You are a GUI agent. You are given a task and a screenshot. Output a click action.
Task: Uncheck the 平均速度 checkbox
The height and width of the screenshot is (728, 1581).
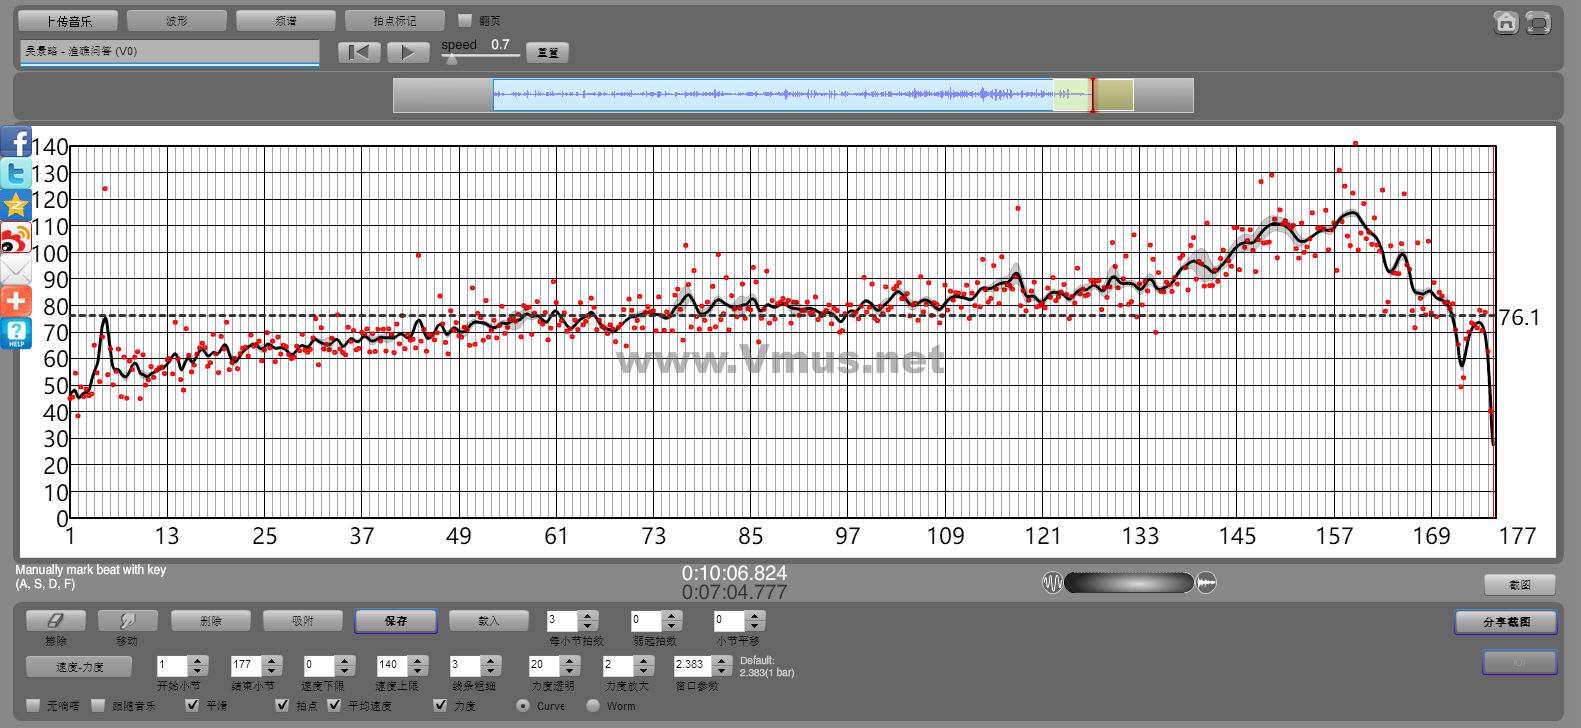click(x=335, y=705)
